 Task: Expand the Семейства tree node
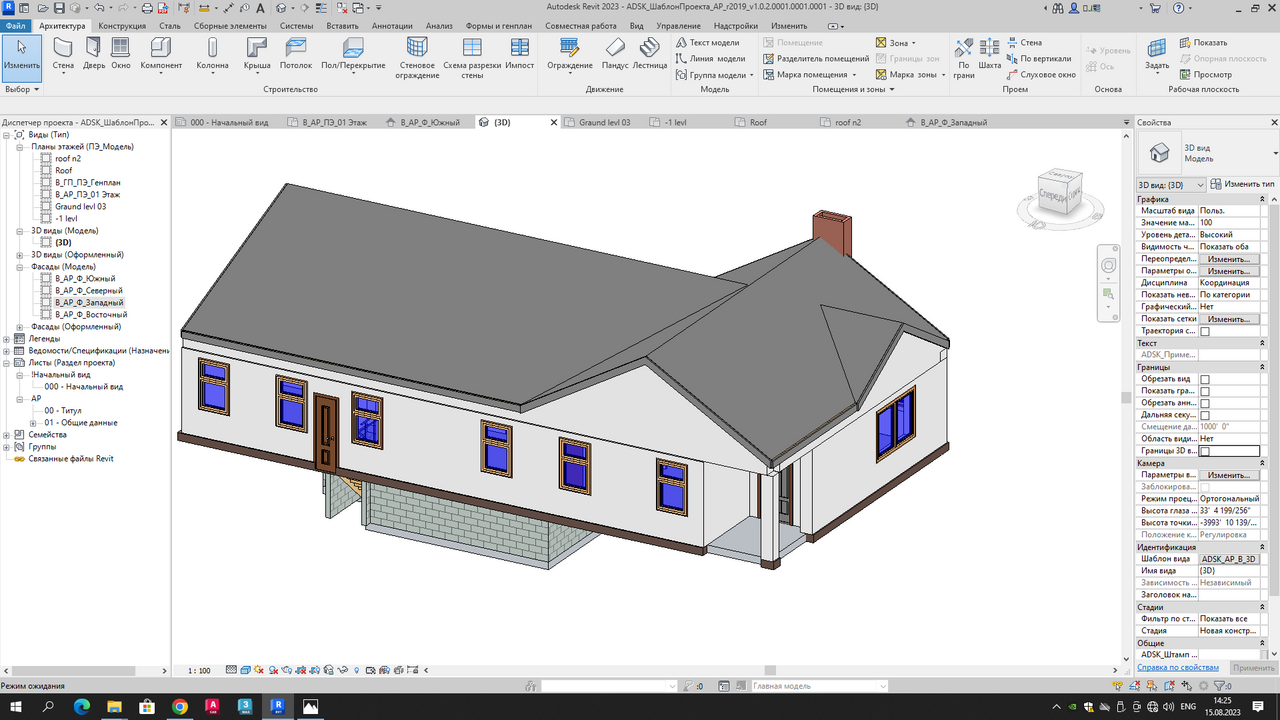(x=7, y=435)
